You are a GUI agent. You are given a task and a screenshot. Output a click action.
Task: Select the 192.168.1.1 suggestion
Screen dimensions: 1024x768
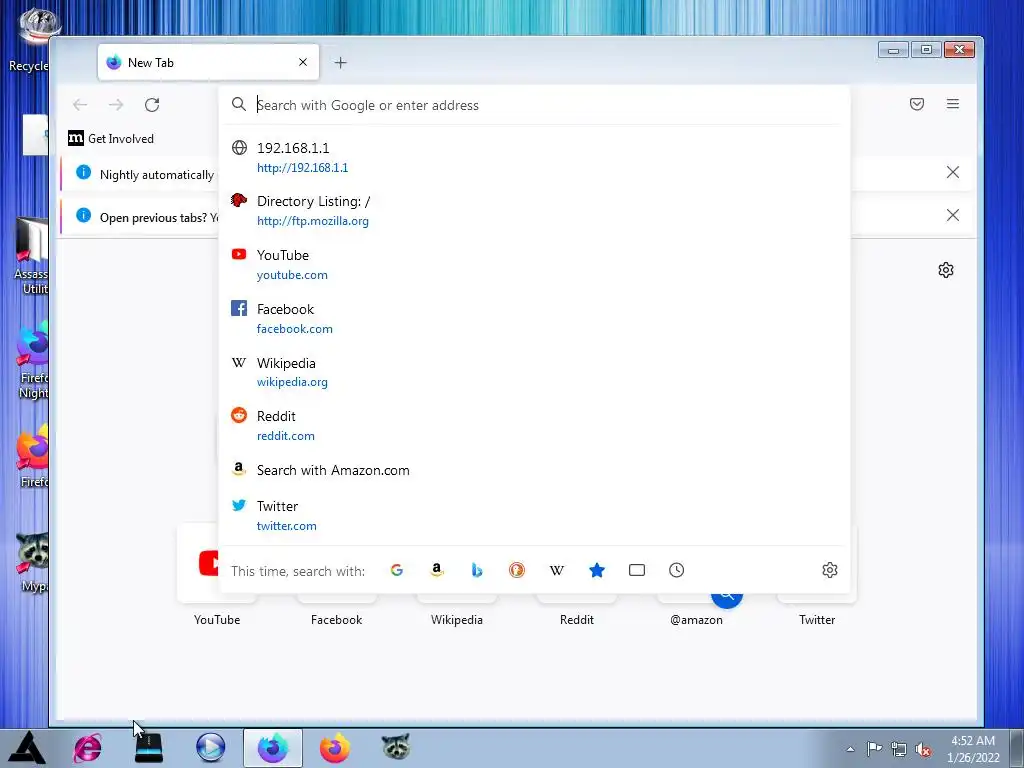click(x=534, y=157)
